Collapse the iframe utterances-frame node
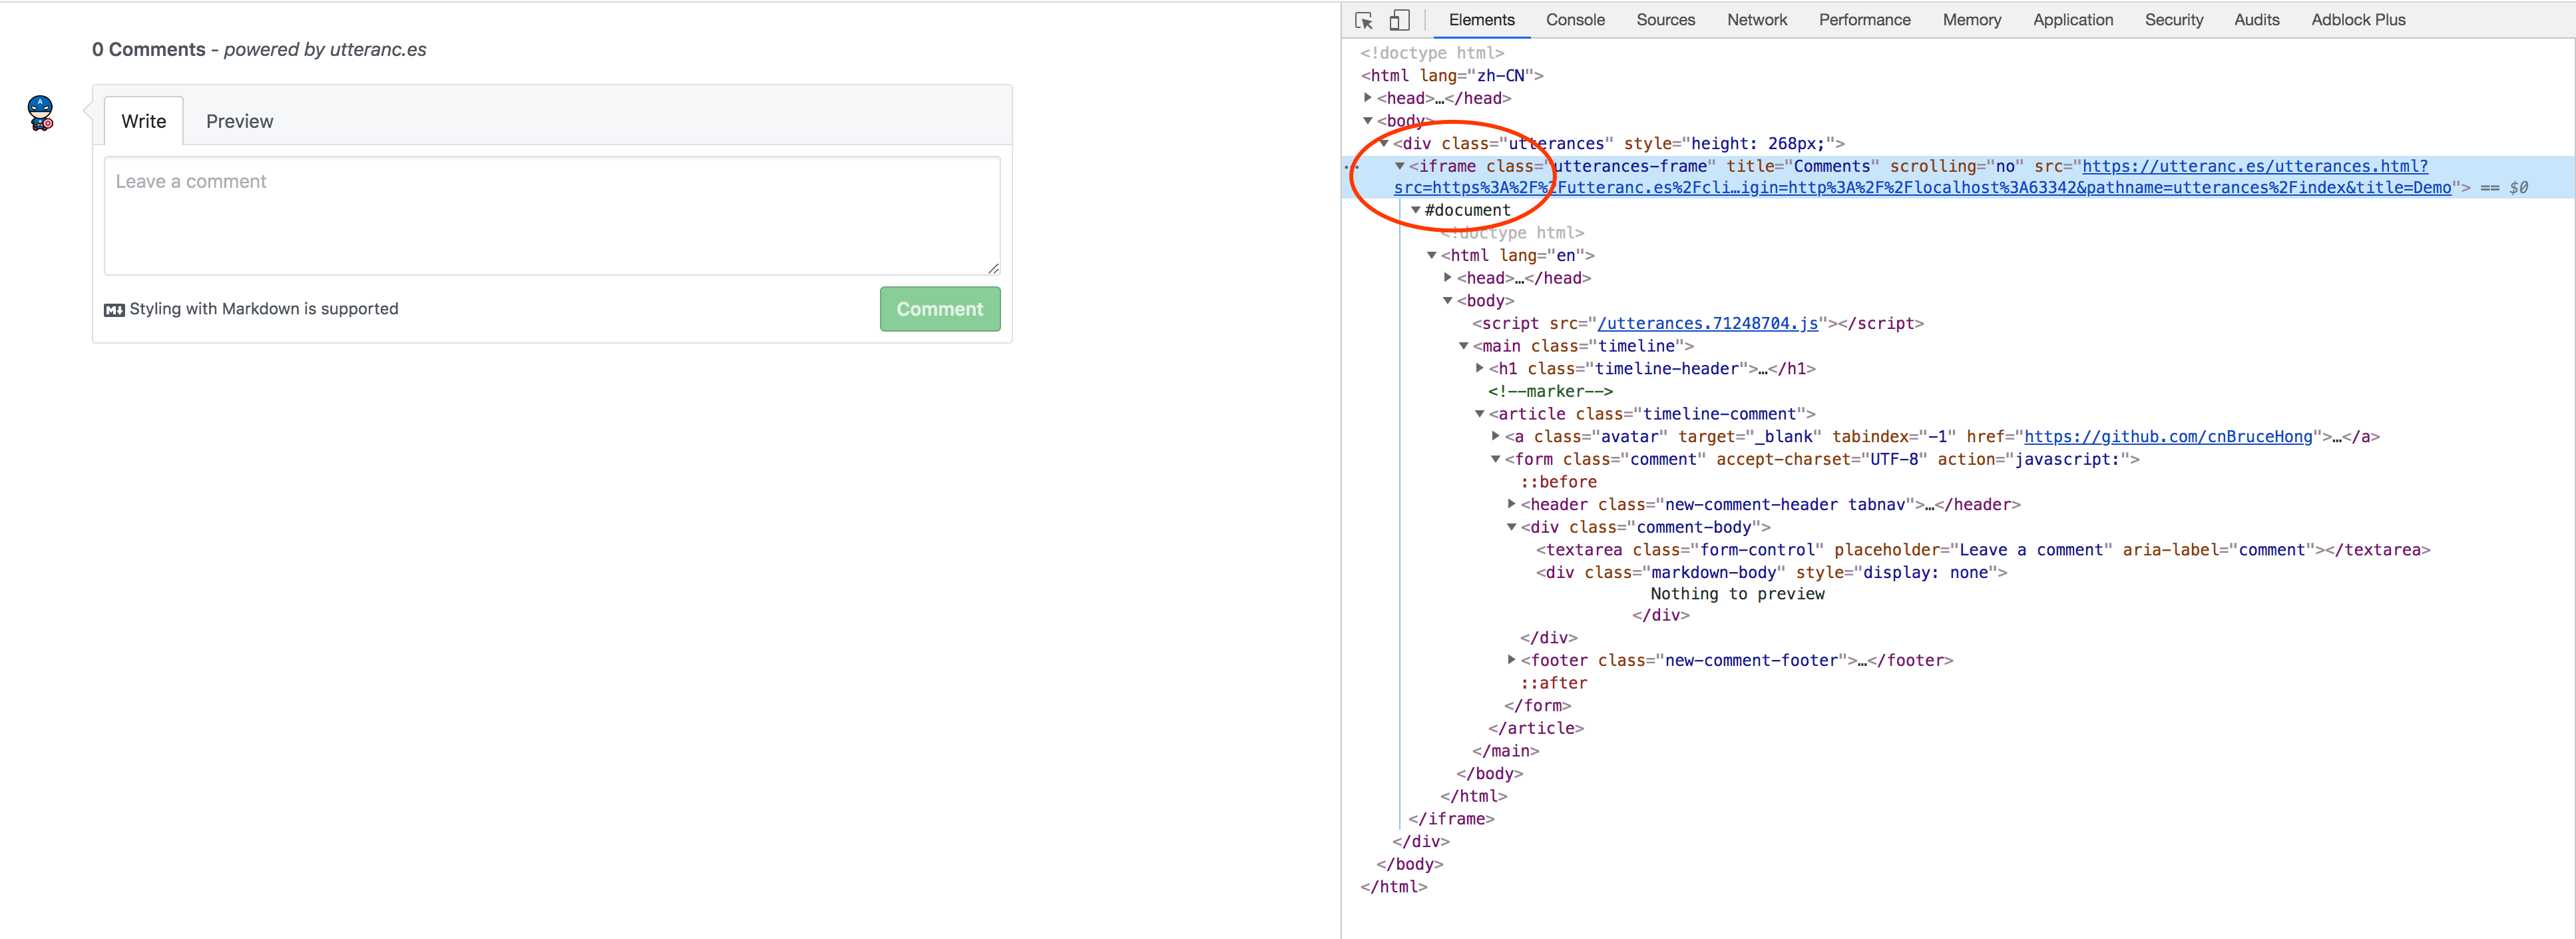2576x939 pixels. 1400,166
